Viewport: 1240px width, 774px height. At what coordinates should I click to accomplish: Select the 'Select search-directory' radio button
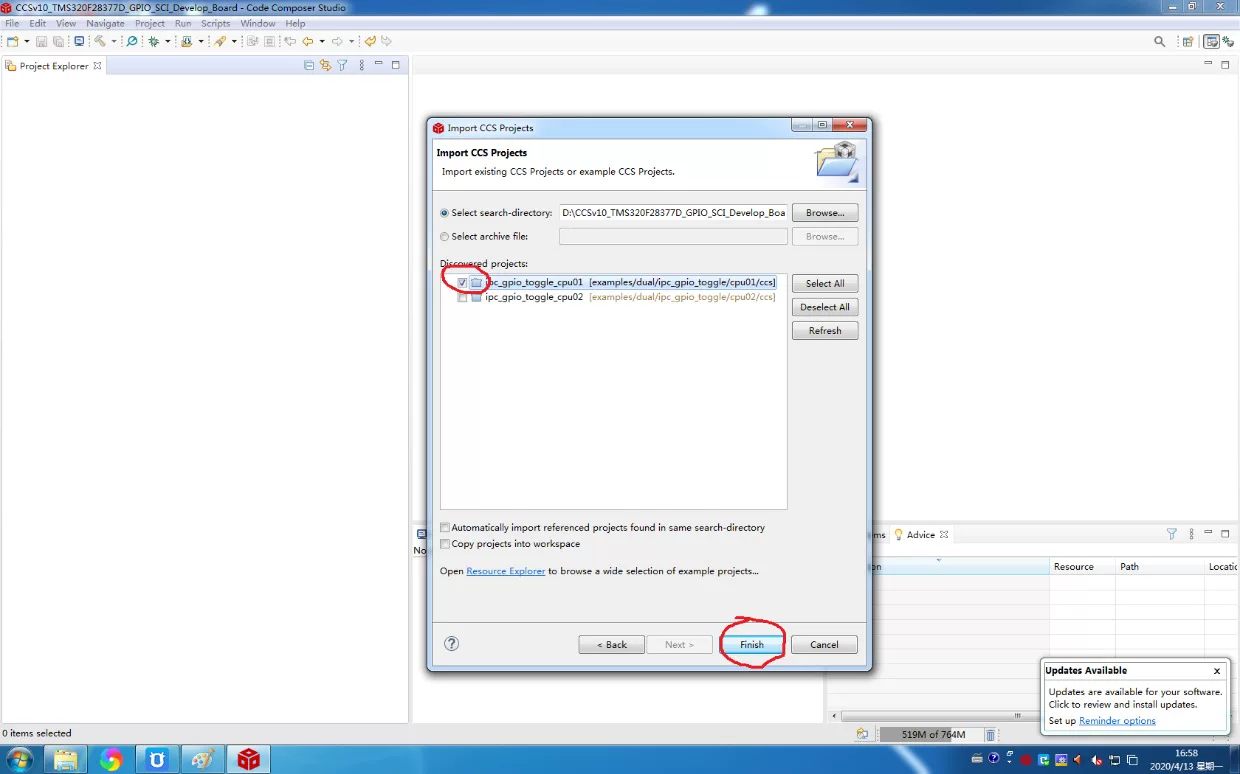(445, 213)
